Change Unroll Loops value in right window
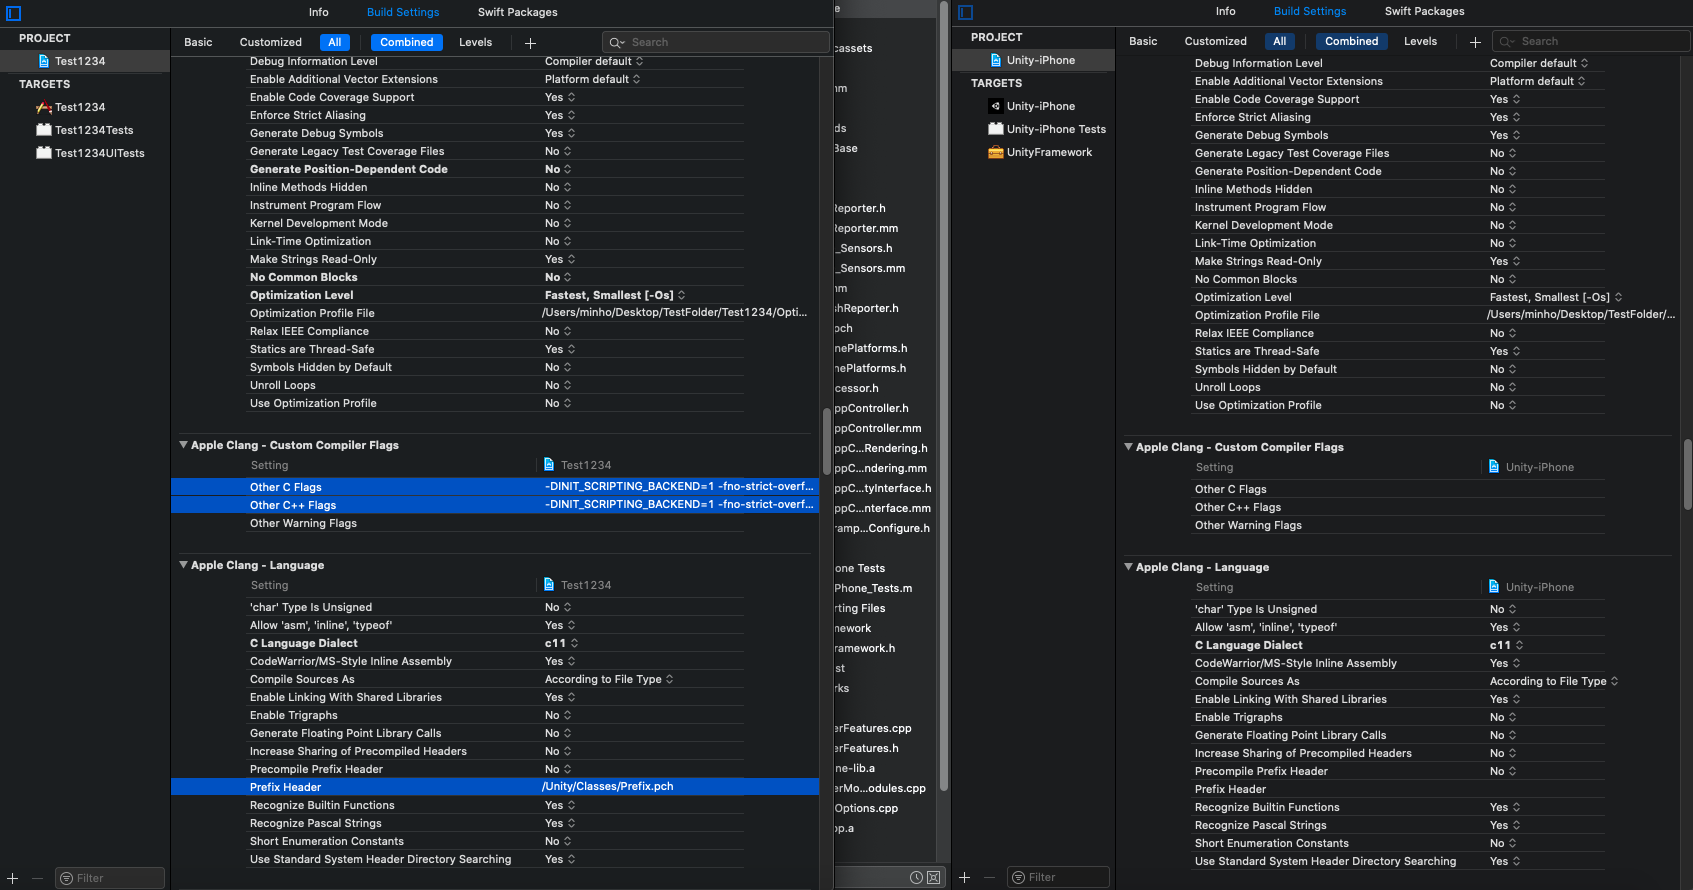 [x=1504, y=387]
